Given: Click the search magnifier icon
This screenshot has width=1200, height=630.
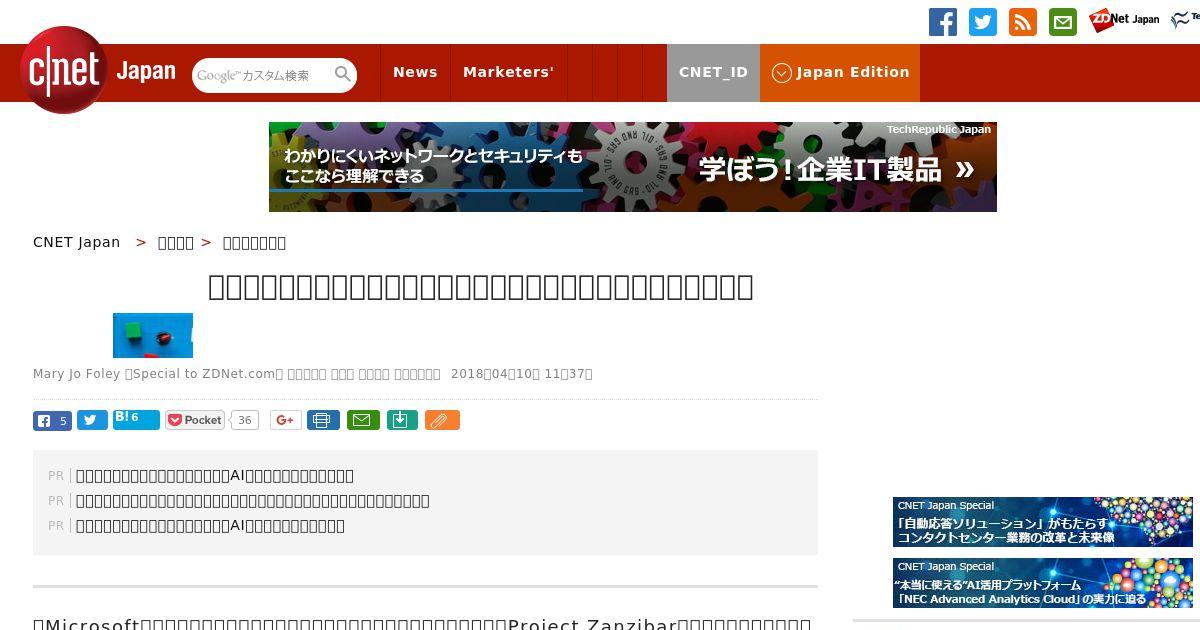Looking at the screenshot, I should click(x=343, y=74).
